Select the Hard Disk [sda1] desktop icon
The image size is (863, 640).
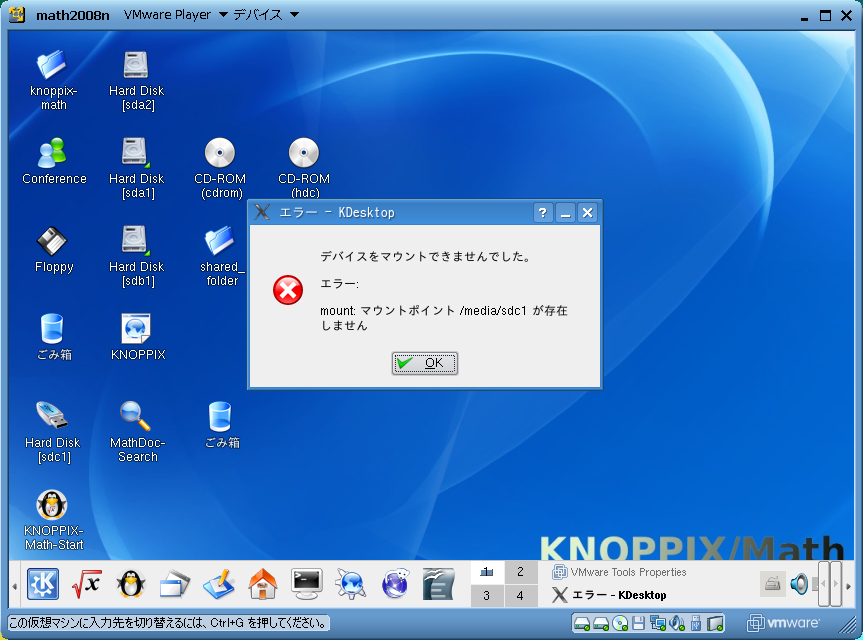click(x=136, y=152)
